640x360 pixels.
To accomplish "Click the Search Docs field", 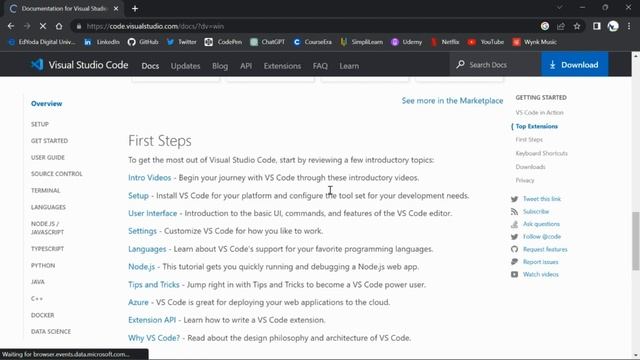I will point(495,64).
